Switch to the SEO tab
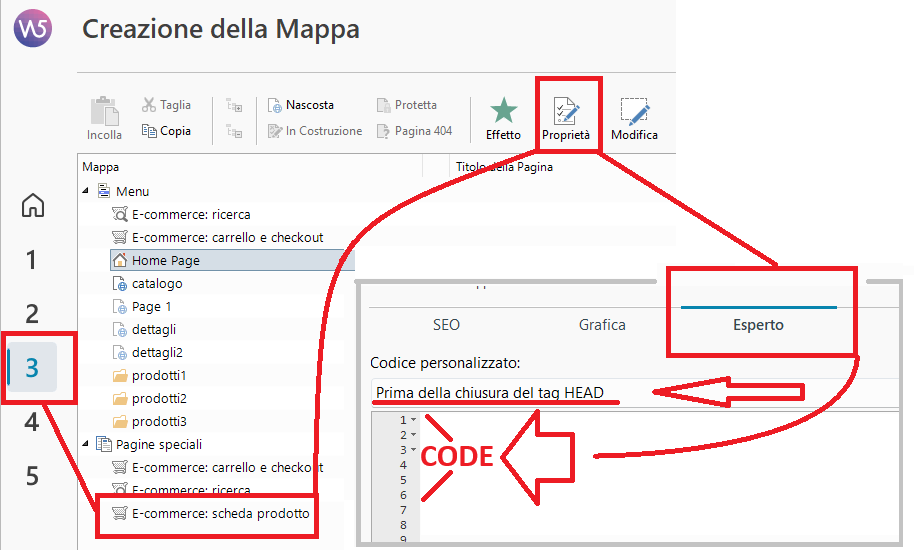This screenshot has height=558, width=916. click(x=446, y=325)
